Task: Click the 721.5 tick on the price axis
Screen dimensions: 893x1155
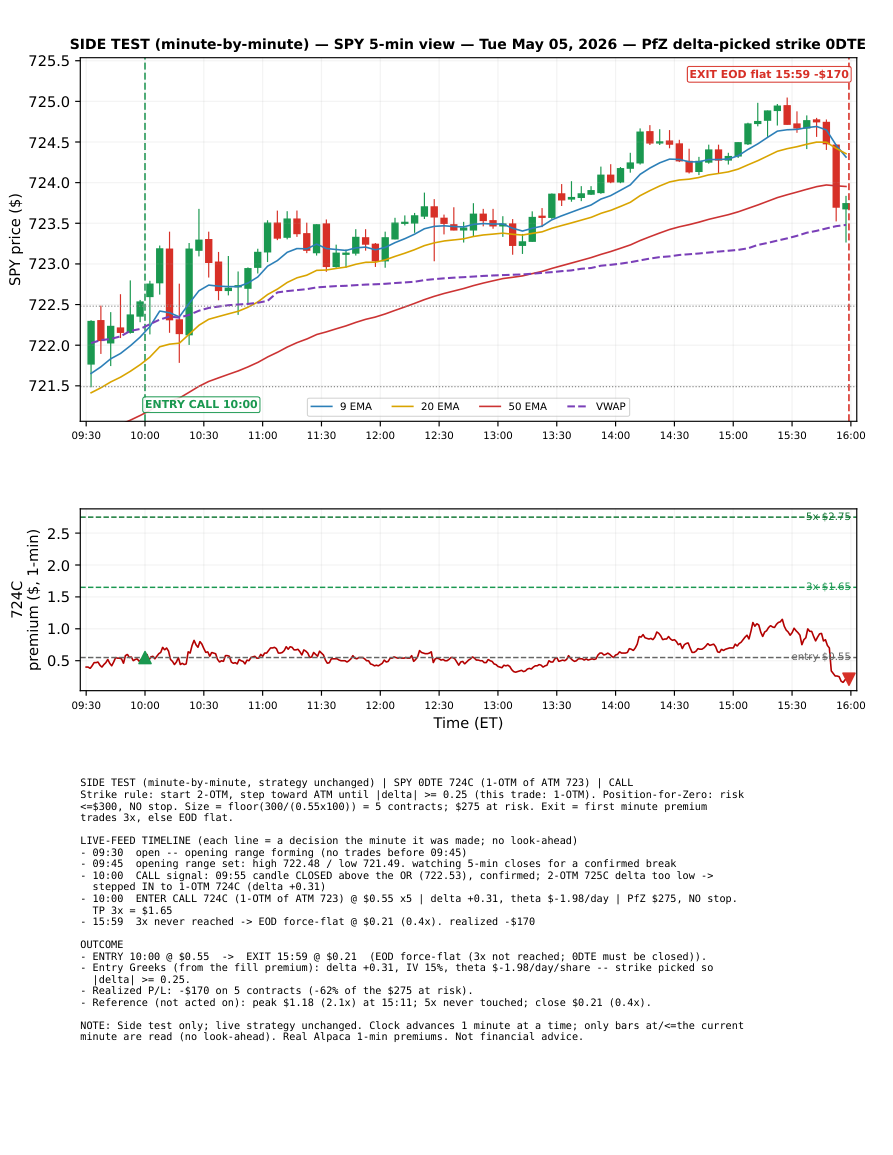Action: tap(49, 386)
